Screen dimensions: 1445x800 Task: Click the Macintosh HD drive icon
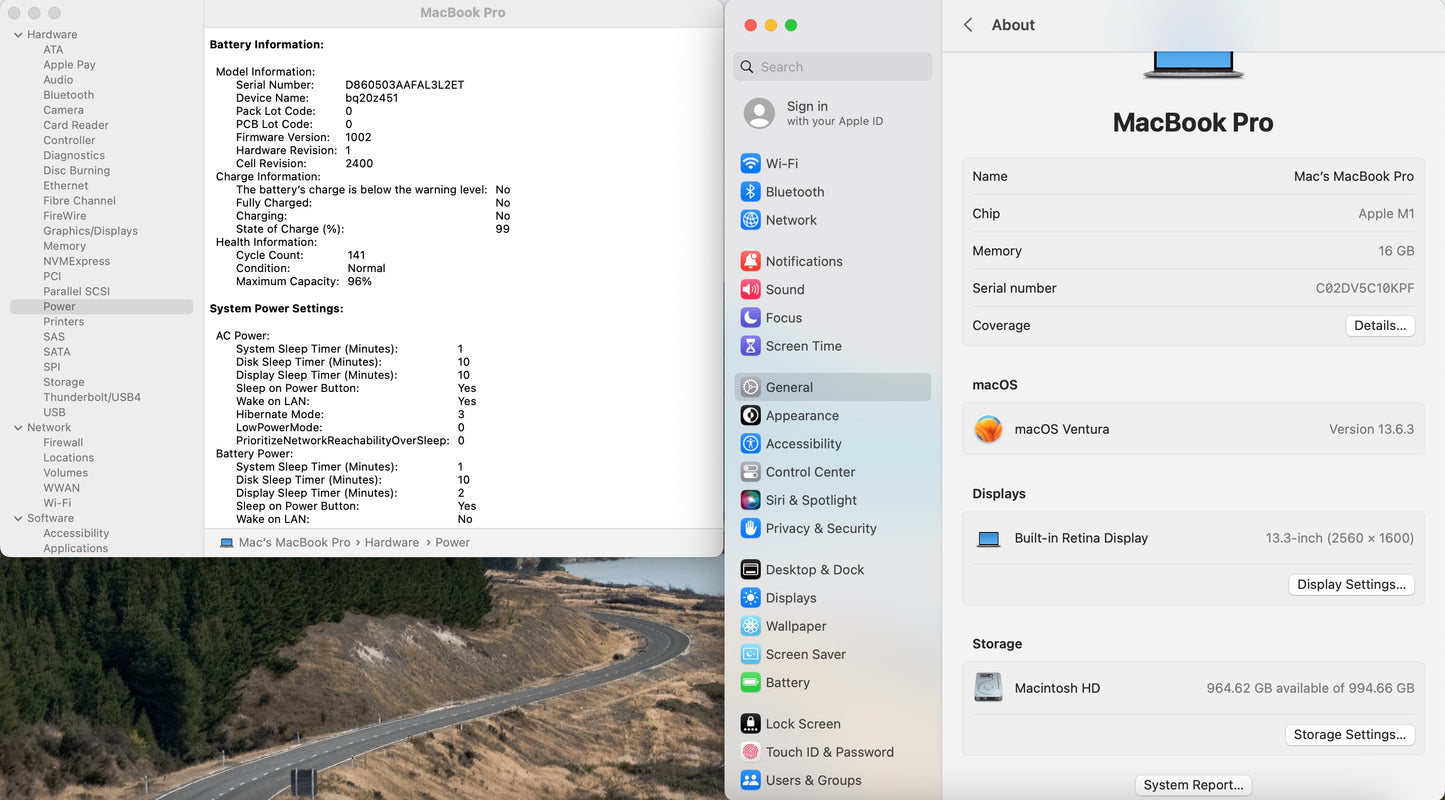(988, 688)
